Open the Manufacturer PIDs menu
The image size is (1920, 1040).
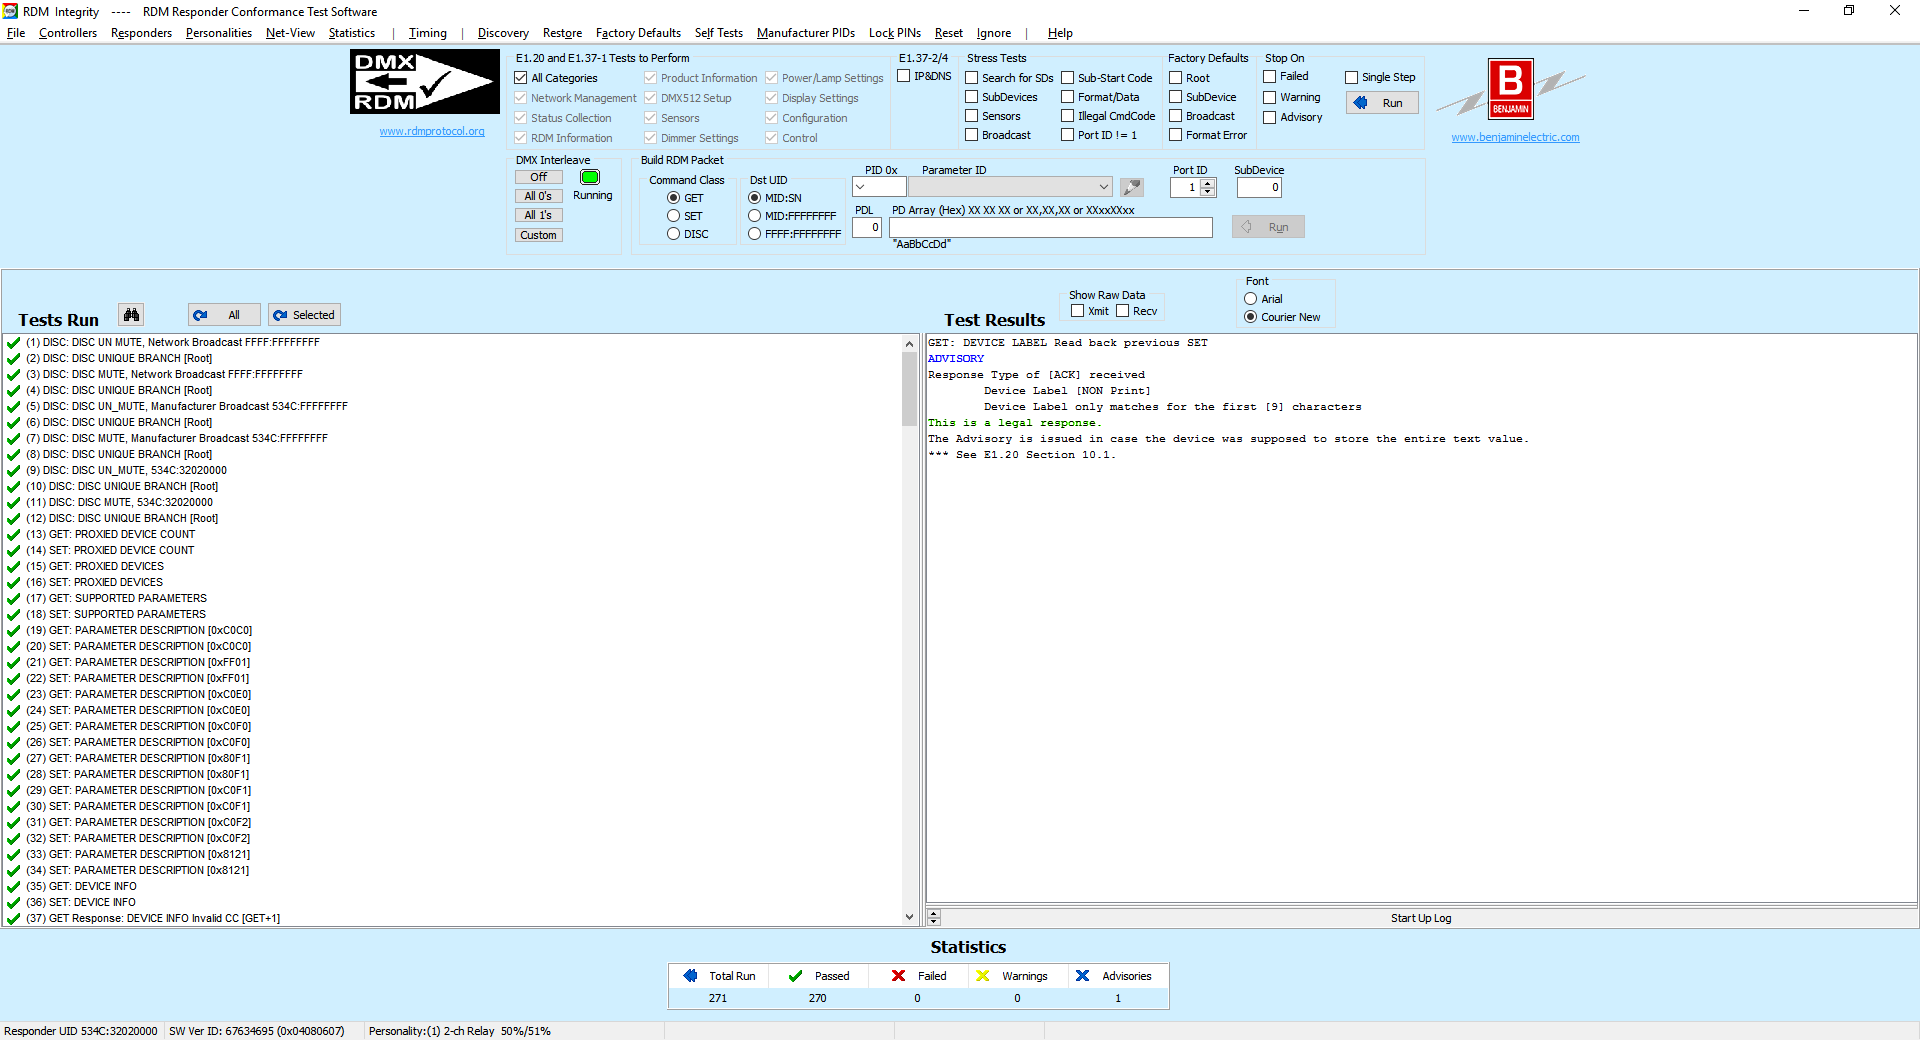coord(805,33)
